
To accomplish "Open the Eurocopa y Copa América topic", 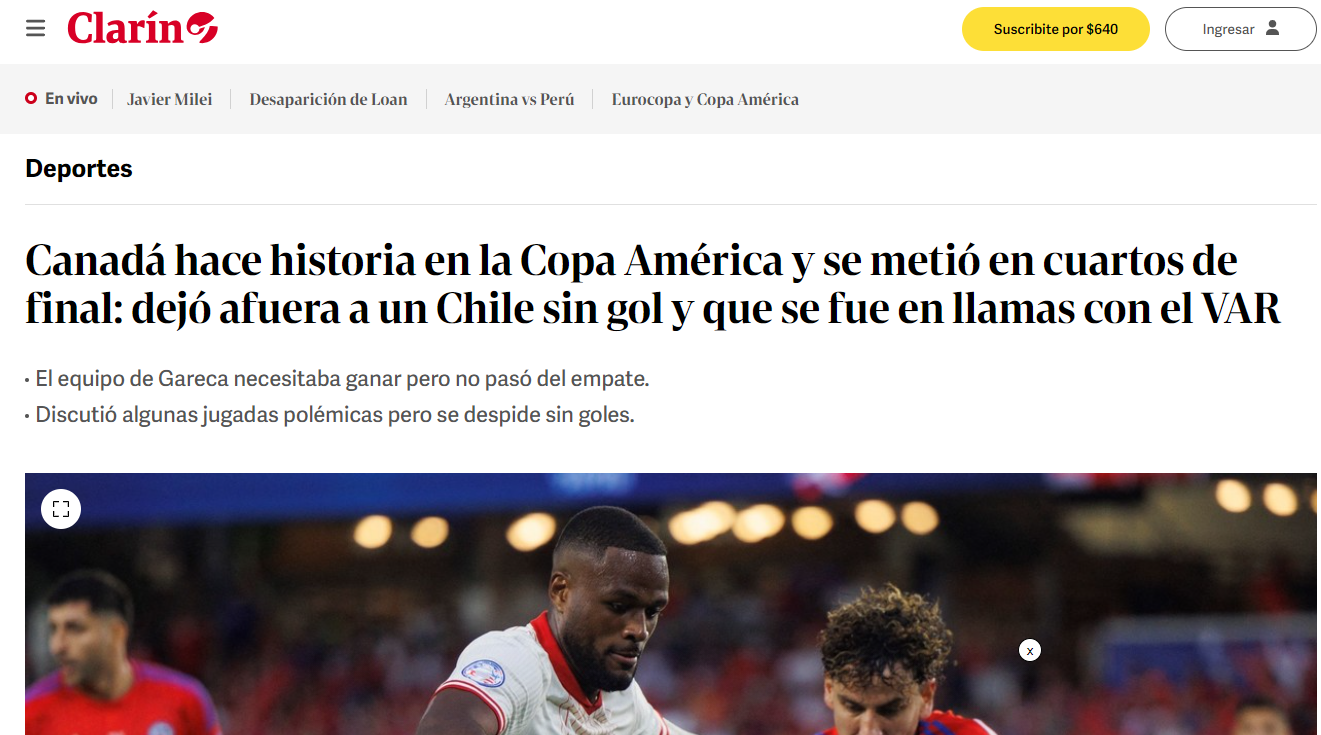I will (705, 99).
